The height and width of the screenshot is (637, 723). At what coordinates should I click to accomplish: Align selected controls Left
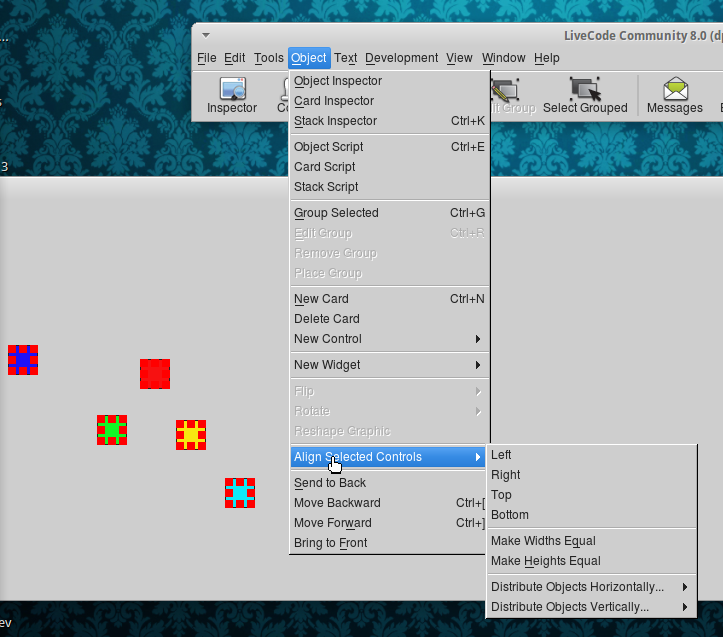pos(592,455)
